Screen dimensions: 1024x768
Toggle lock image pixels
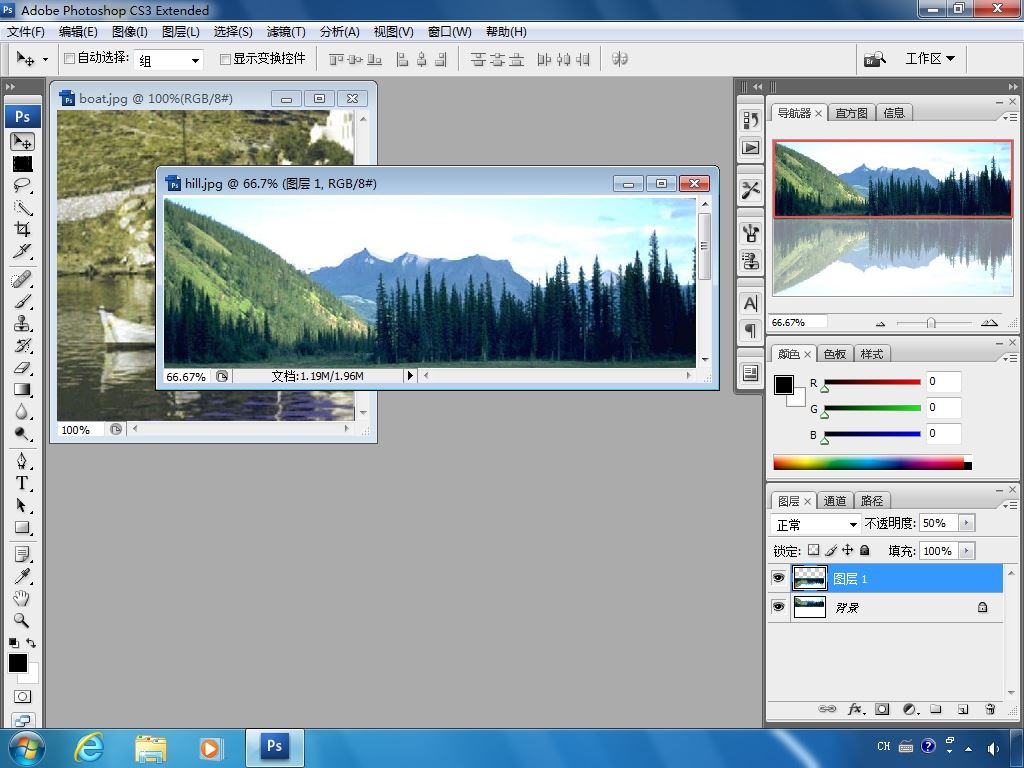coord(831,551)
